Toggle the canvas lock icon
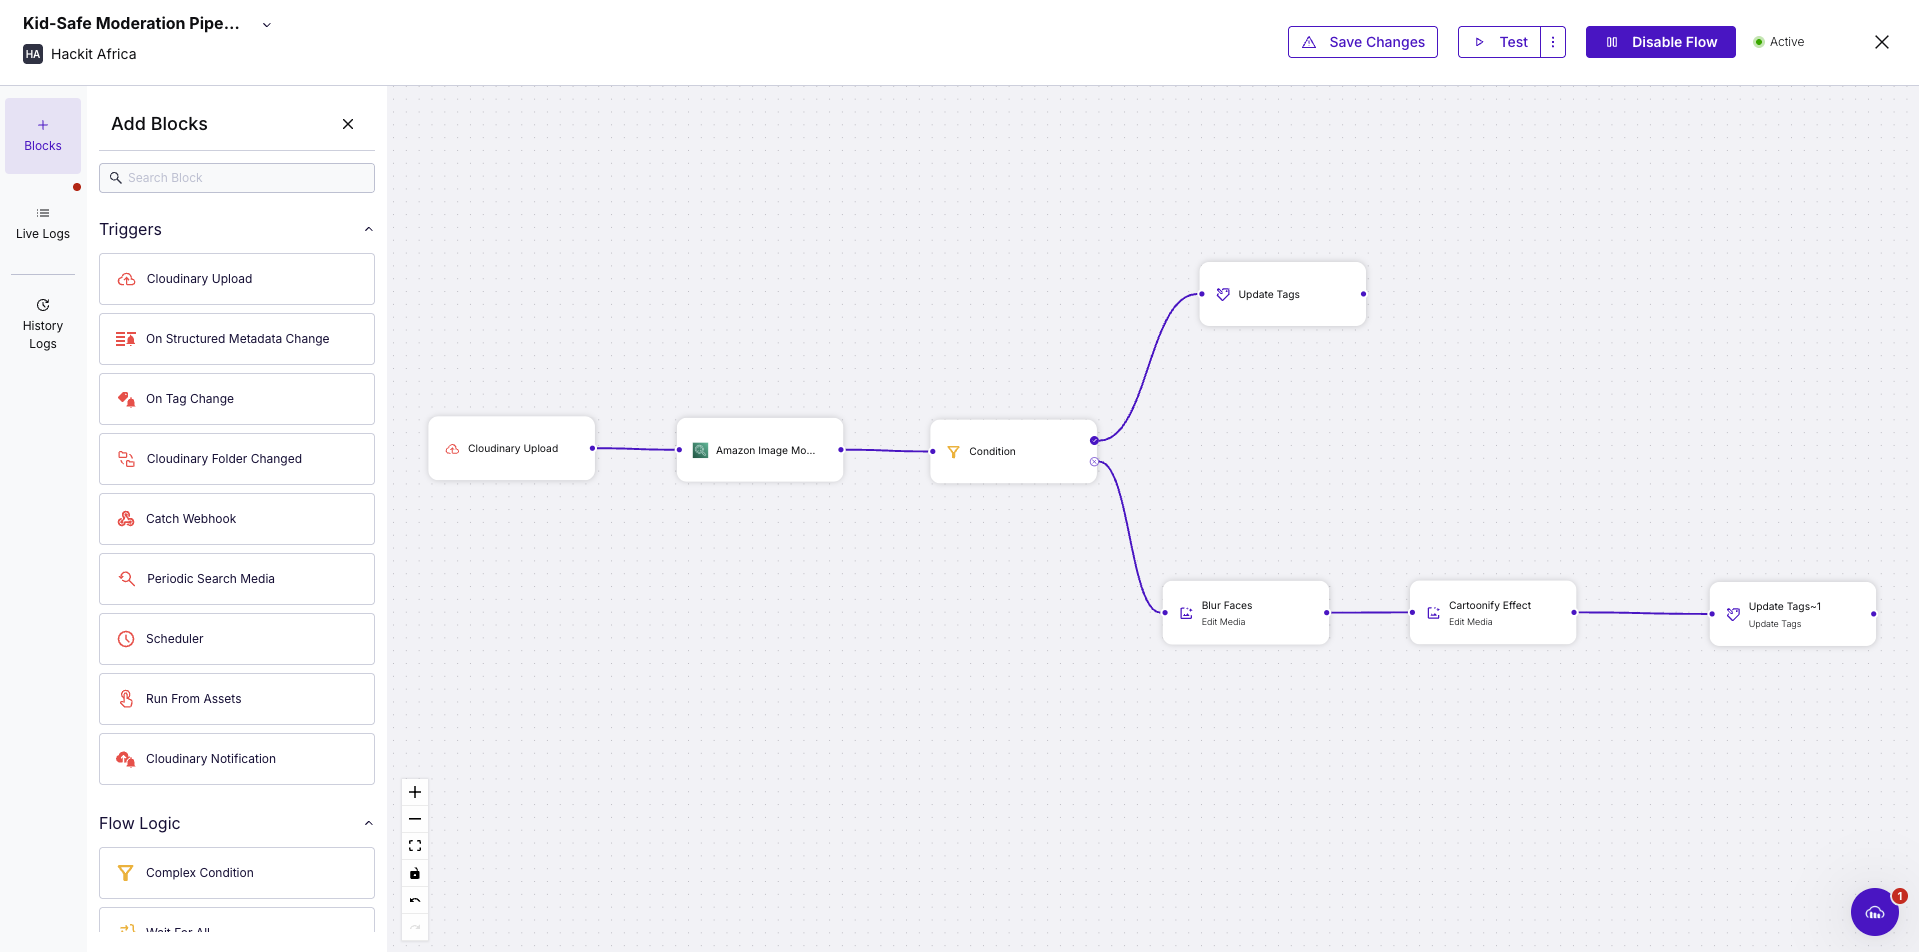Image resolution: width=1919 pixels, height=952 pixels. point(415,872)
